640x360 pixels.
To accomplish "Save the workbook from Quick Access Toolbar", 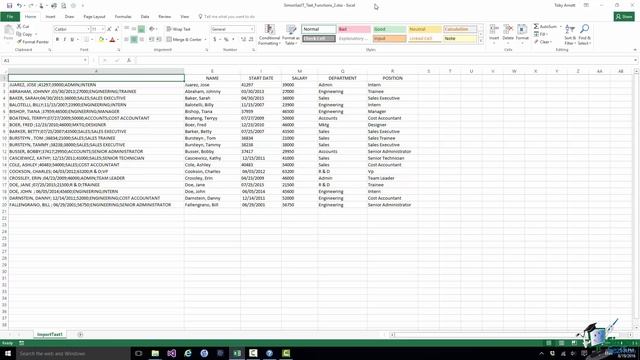I will pyautogui.click(x=9, y=6).
